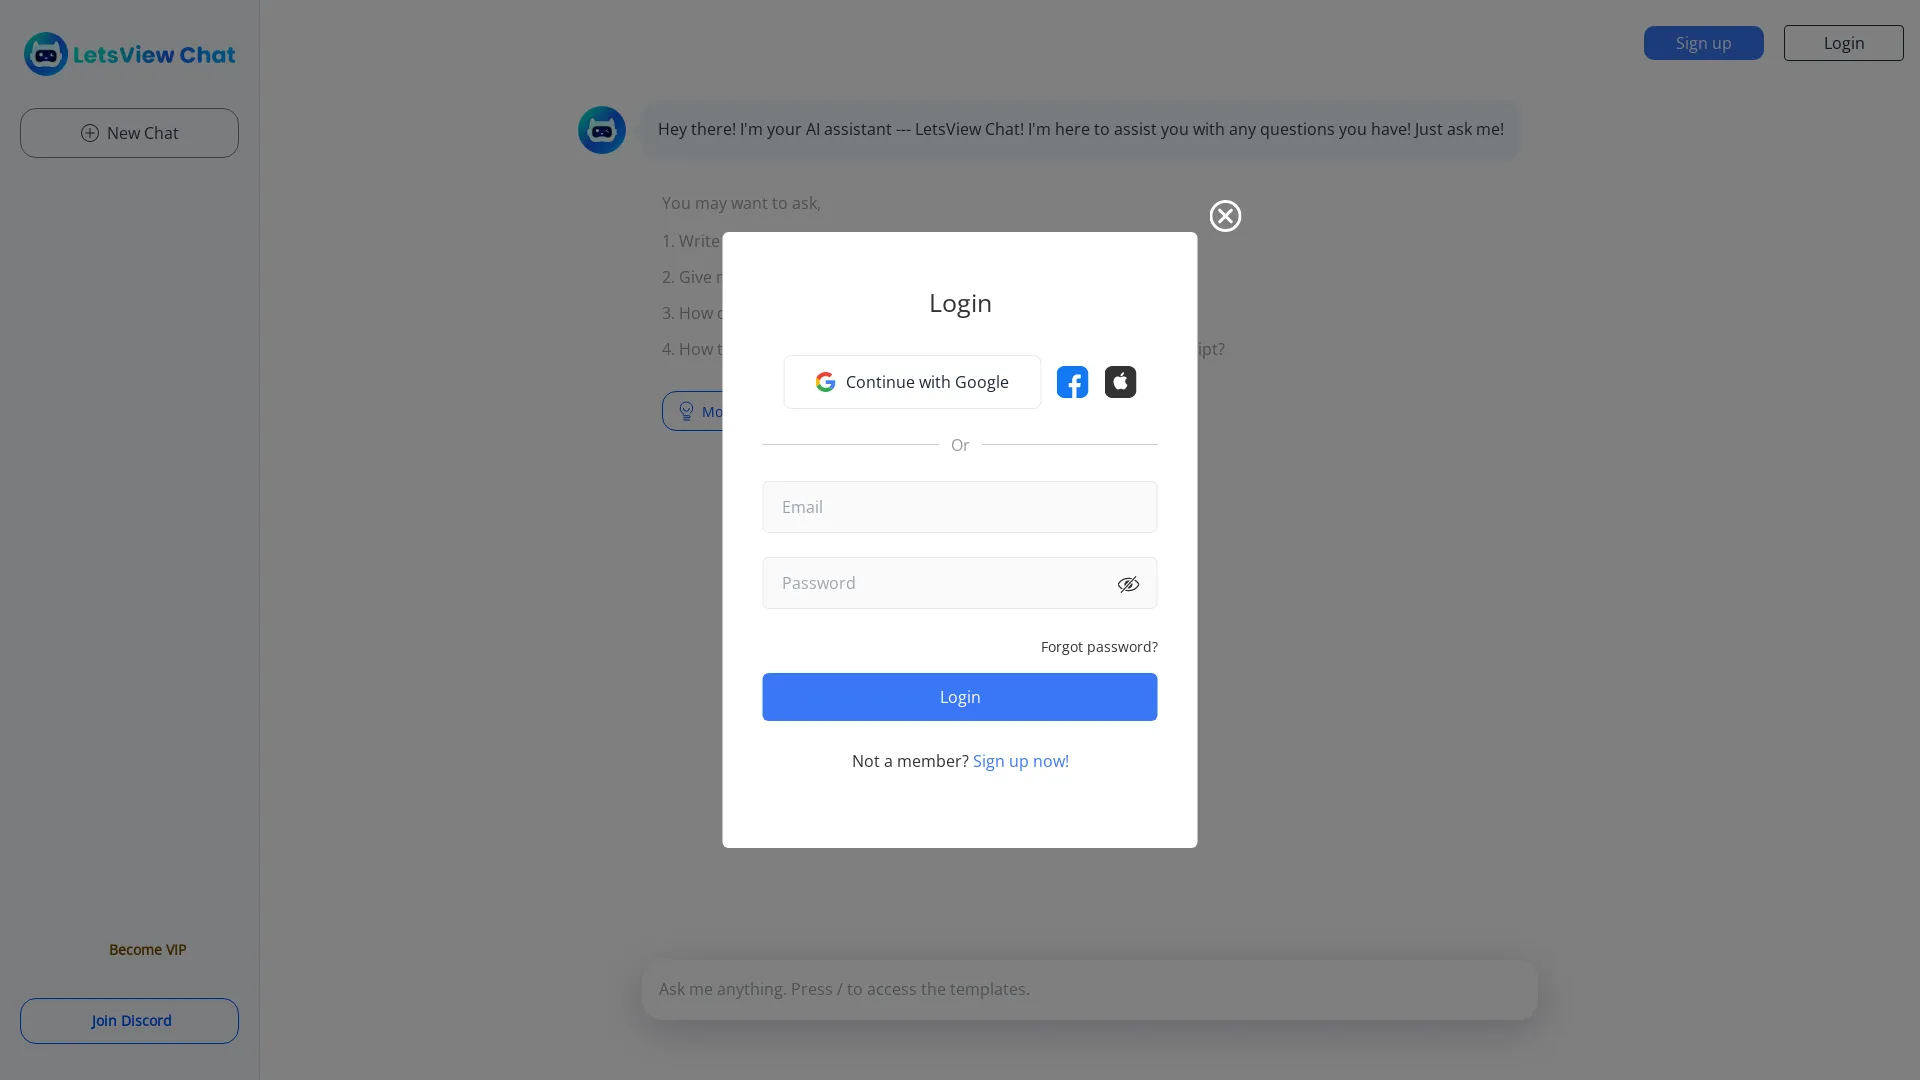Click the Apple icon to login

[x=1120, y=381]
